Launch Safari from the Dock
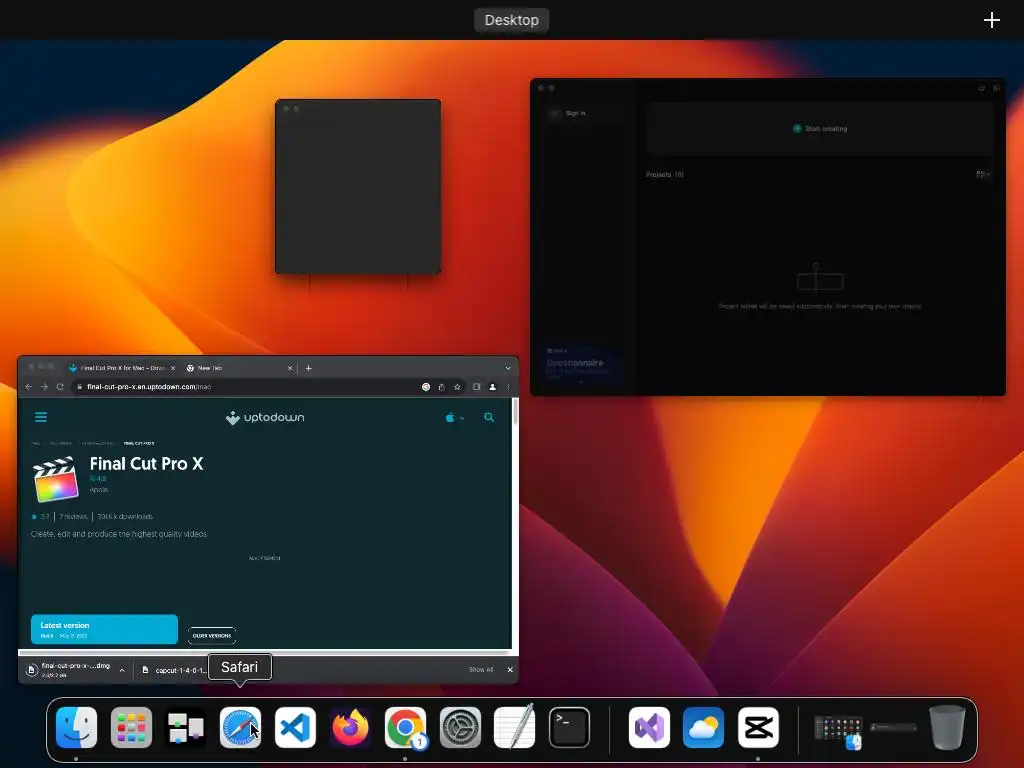1024x768 pixels. point(240,728)
